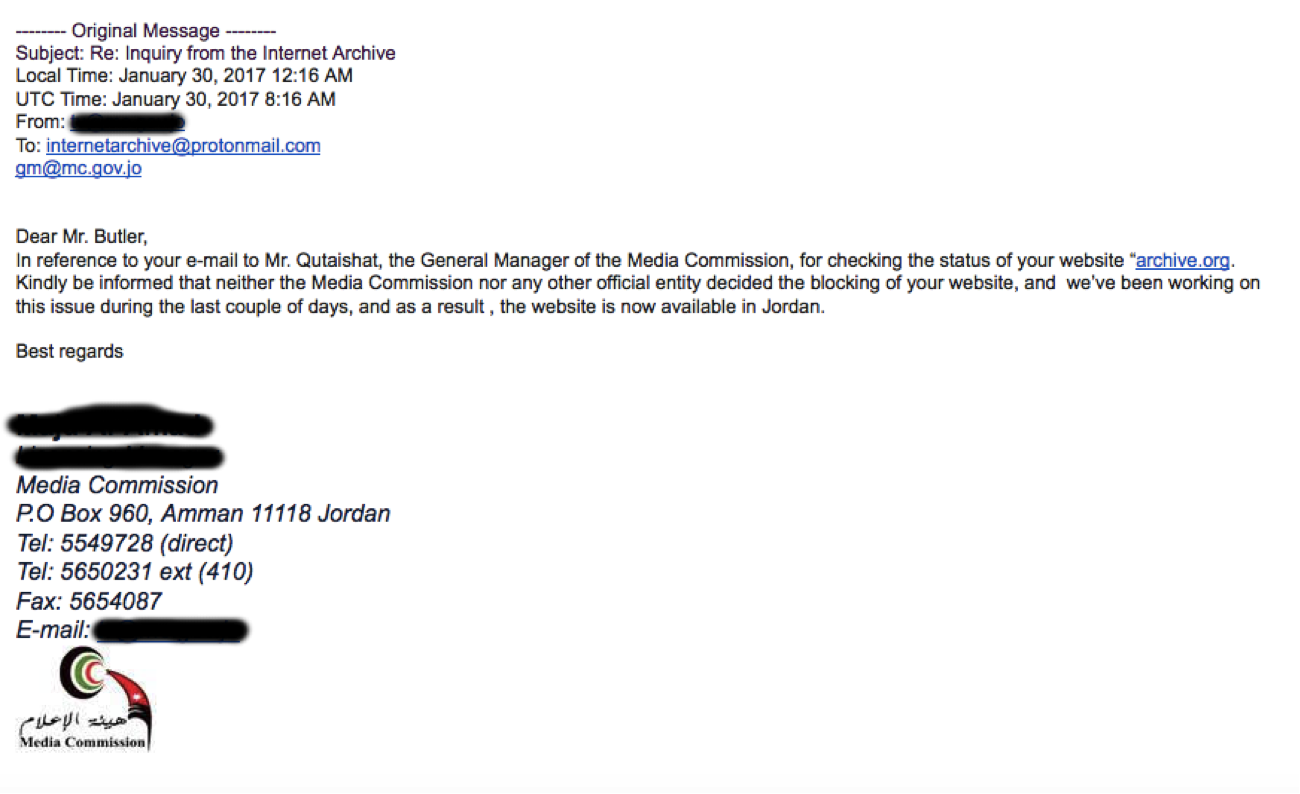Click the italic "Media Commission" signature text
Screen dimensions: 1300x794
pyautogui.click(x=117, y=486)
